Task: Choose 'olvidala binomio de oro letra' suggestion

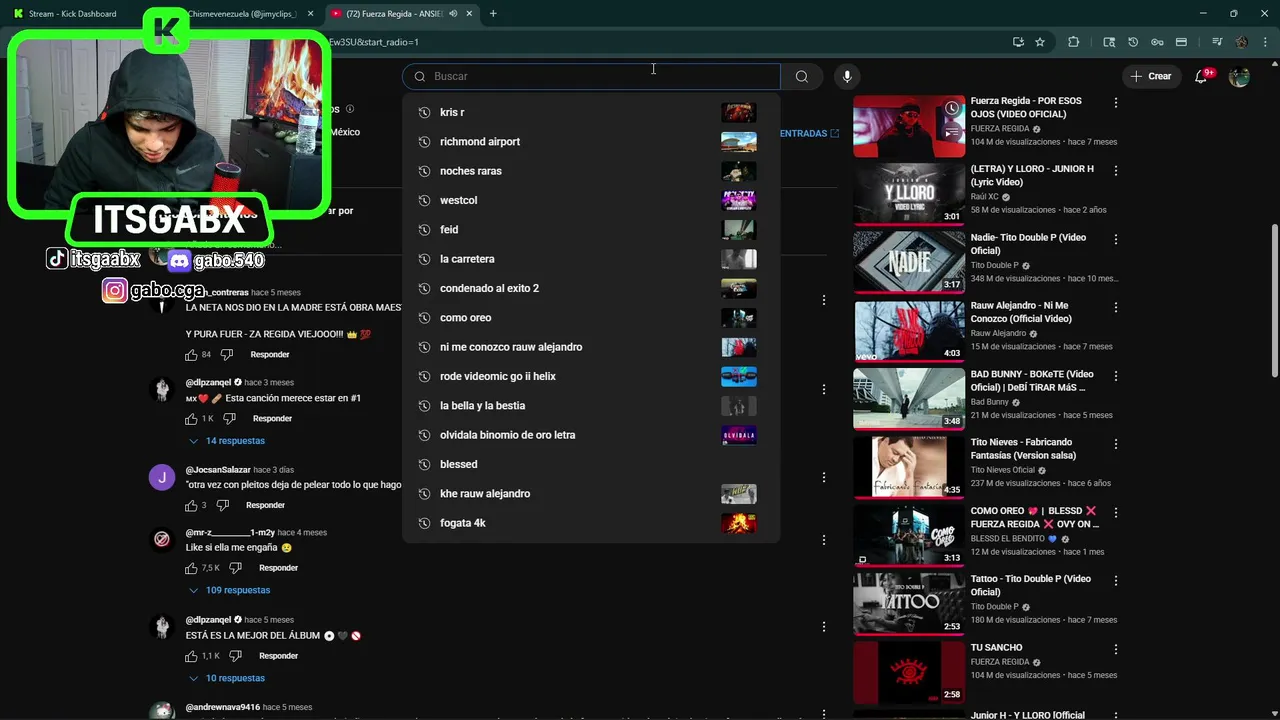Action: (x=591, y=435)
